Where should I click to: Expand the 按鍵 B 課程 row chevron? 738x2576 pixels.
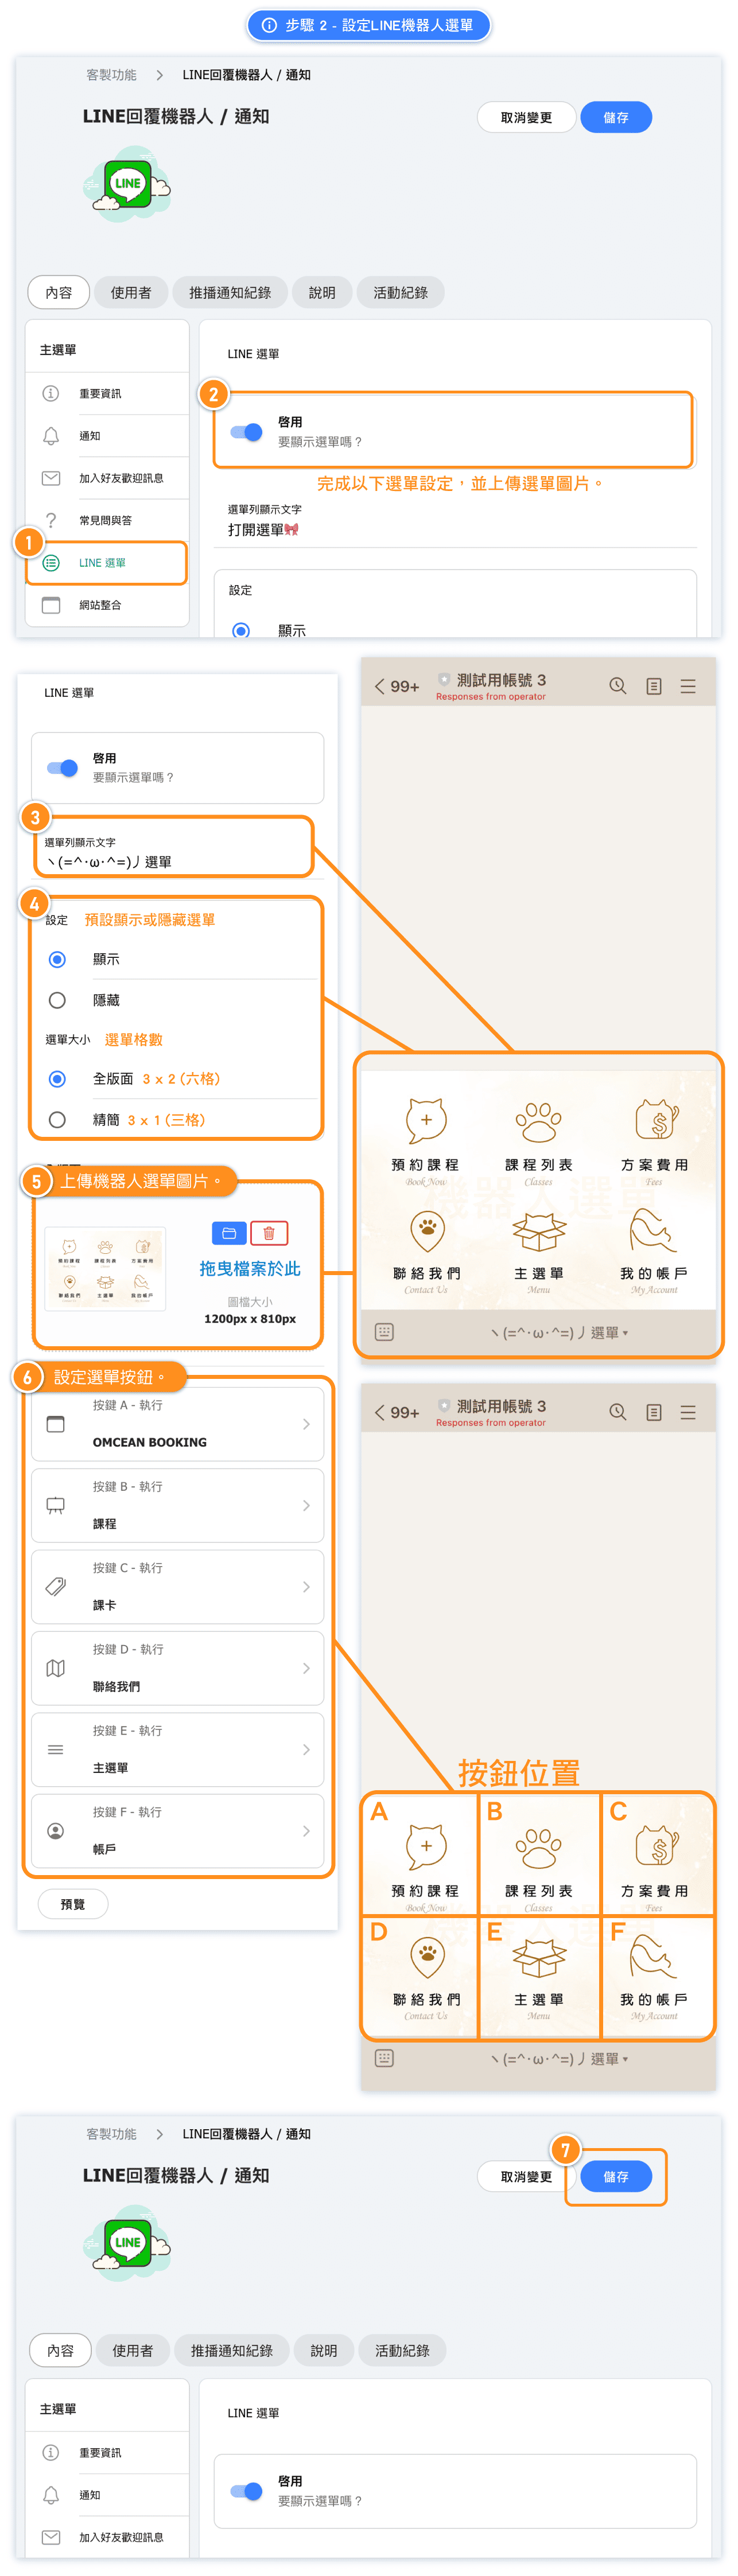pos(306,1505)
